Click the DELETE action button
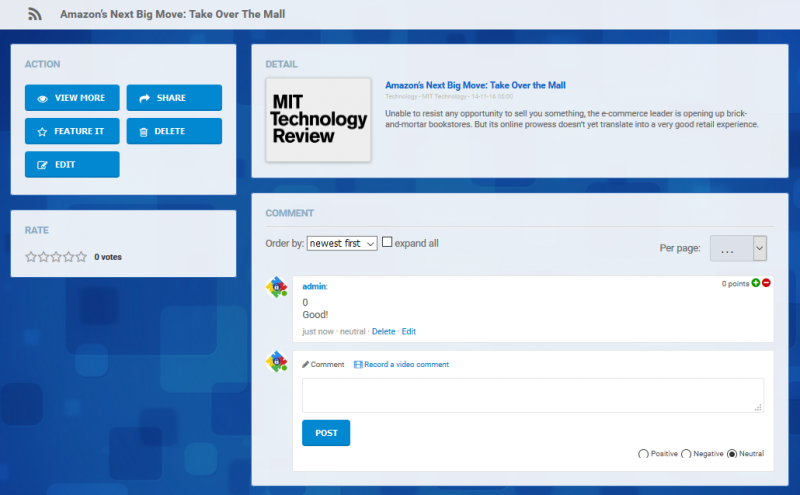The height and width of the screenshot is (495, 800). click(x=174, y=131)
